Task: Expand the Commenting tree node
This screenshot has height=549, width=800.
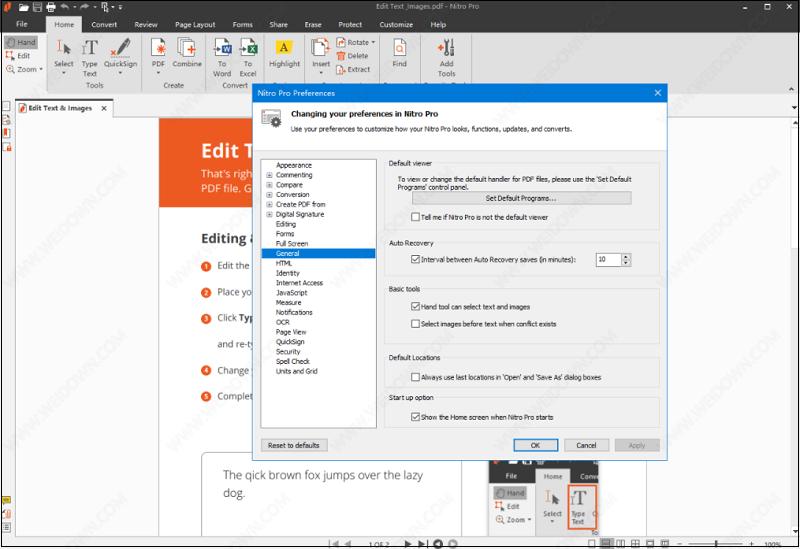Action: tap(270, 175)
